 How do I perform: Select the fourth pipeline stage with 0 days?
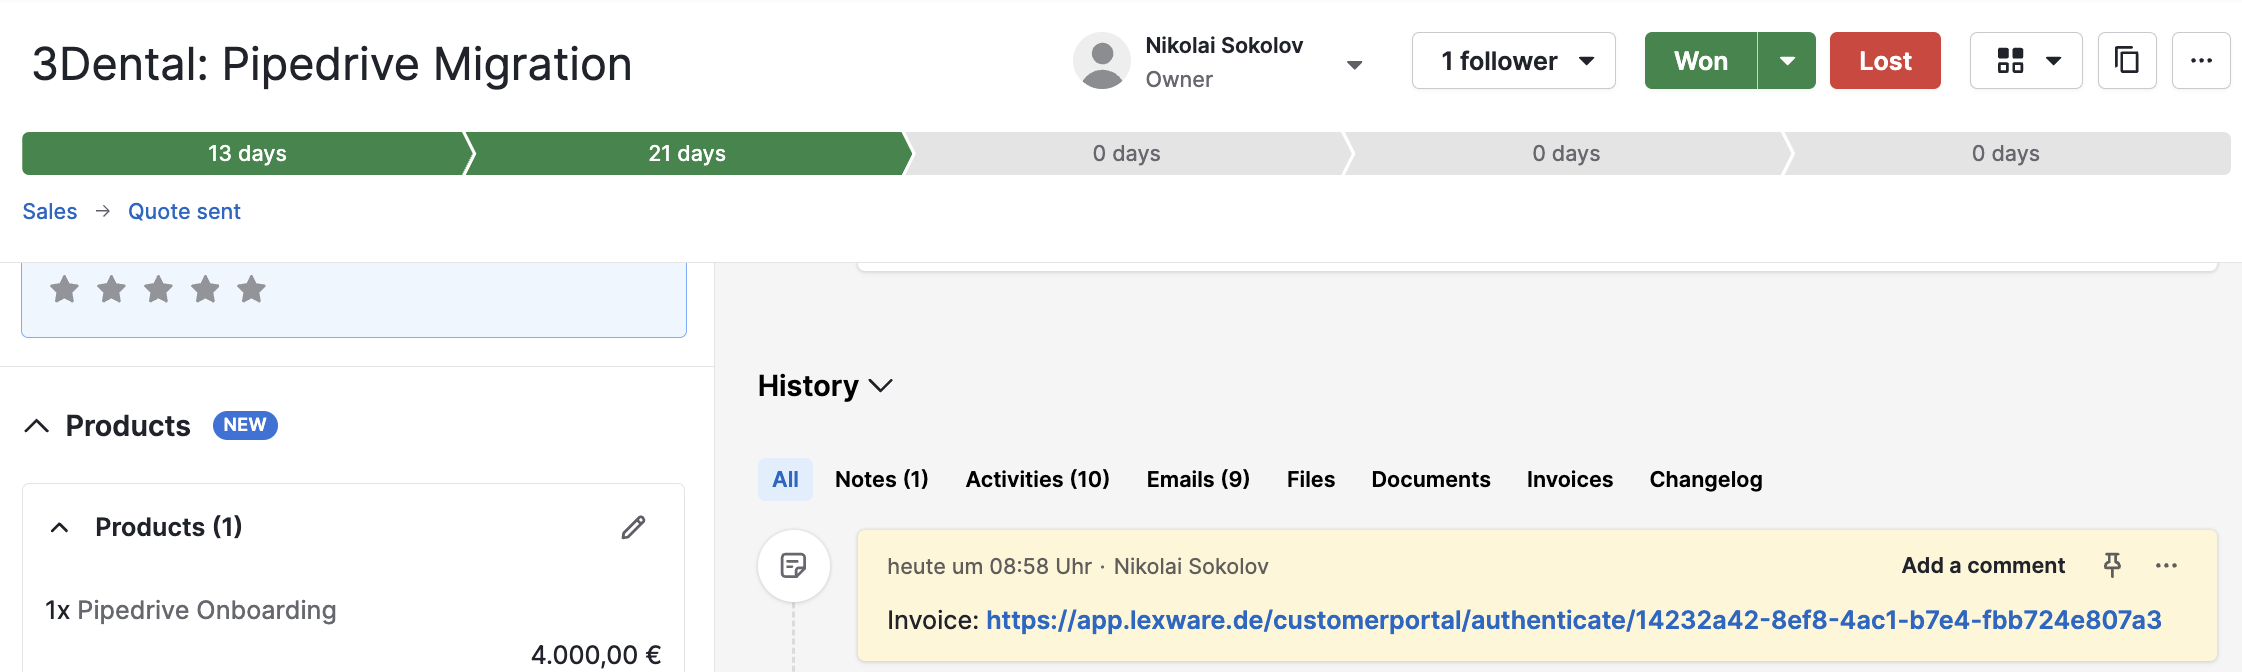coord(1566,153)
